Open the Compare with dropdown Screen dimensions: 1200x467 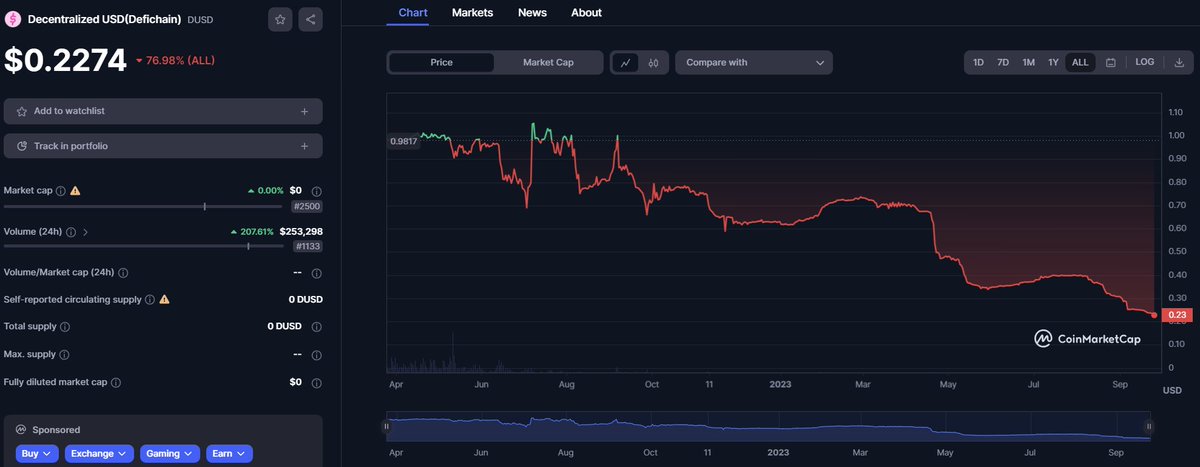[x=754, y=62]
